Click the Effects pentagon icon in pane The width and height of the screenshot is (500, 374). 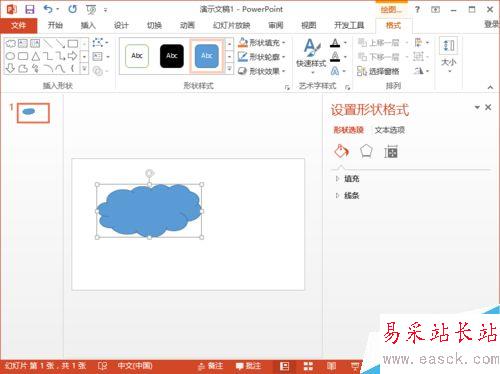(x=366, y=151)
